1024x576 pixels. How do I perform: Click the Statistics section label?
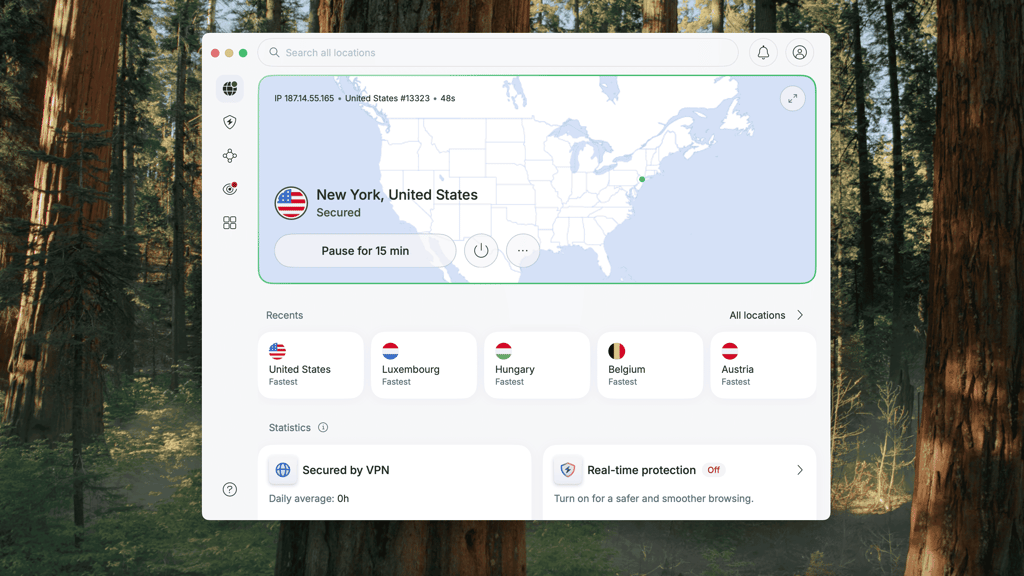(x=289, y=427)
